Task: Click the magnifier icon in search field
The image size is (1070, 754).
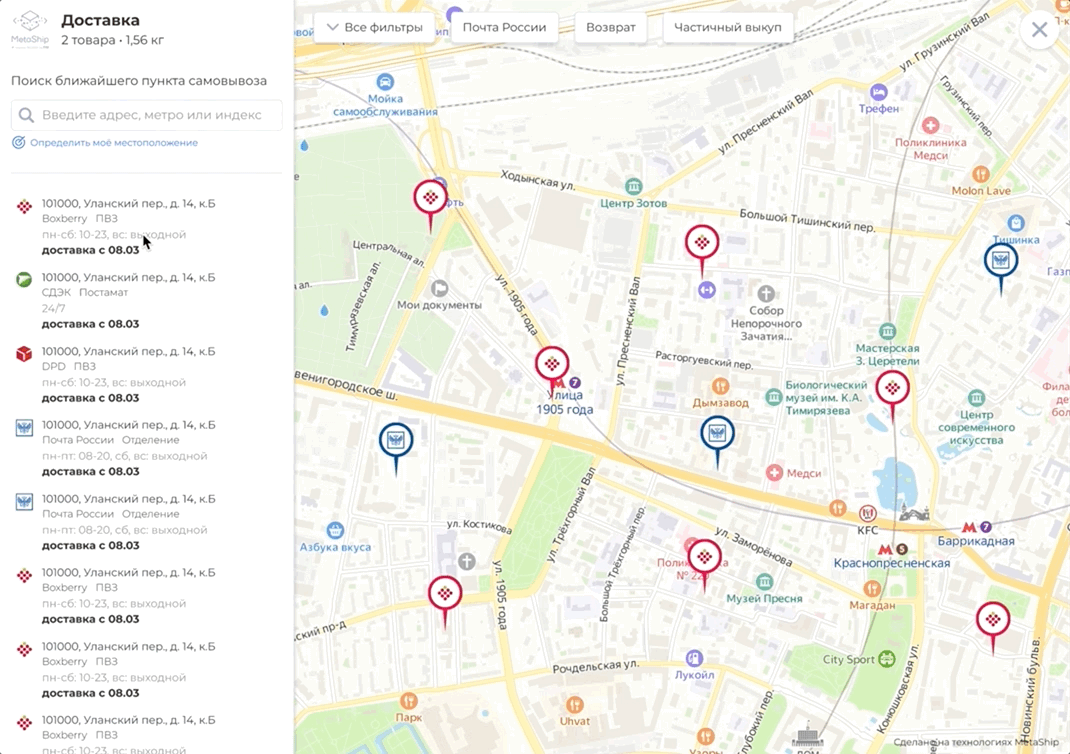Action: pos(27,115)
